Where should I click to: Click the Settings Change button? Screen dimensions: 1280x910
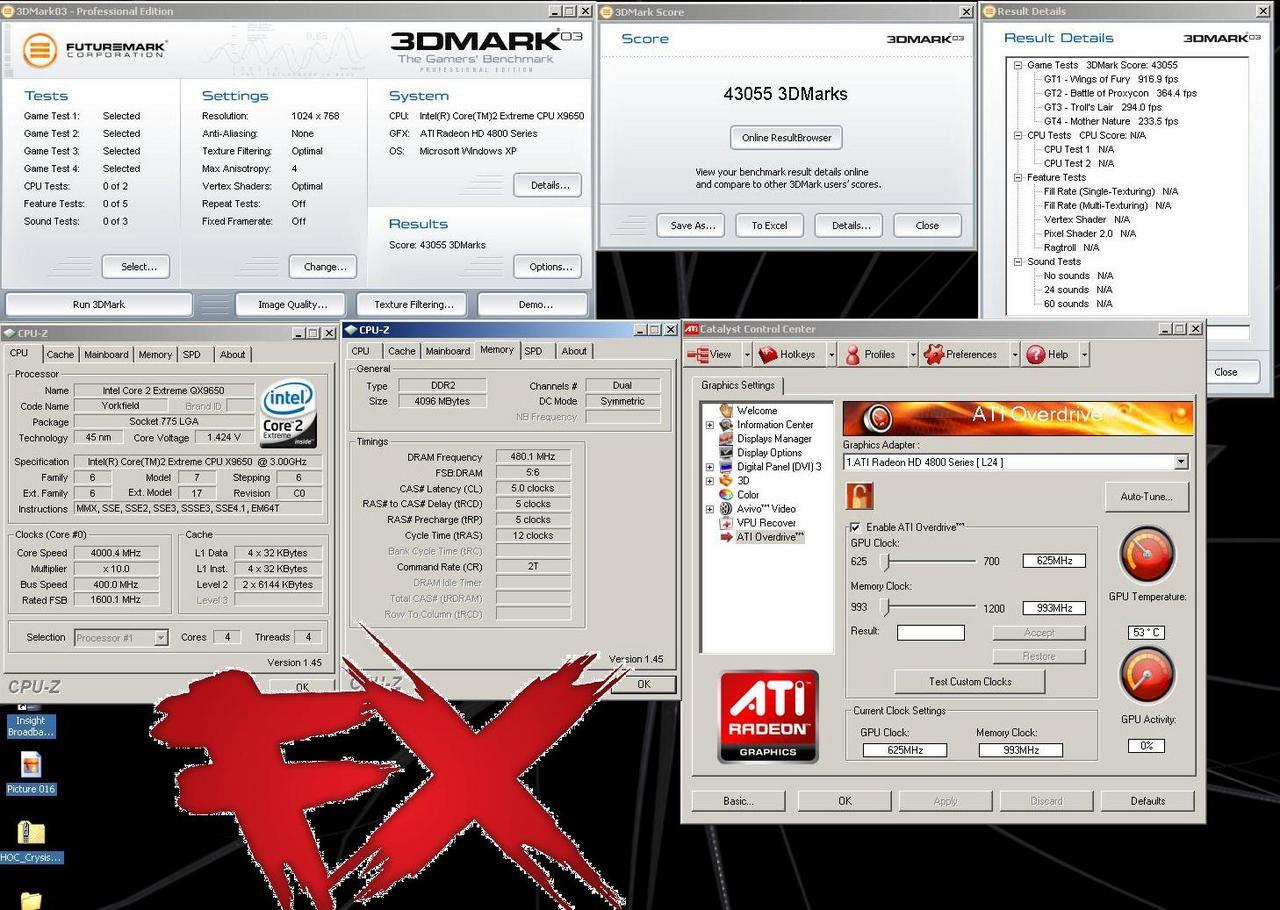pyautogui.click(x=324, y=266)
